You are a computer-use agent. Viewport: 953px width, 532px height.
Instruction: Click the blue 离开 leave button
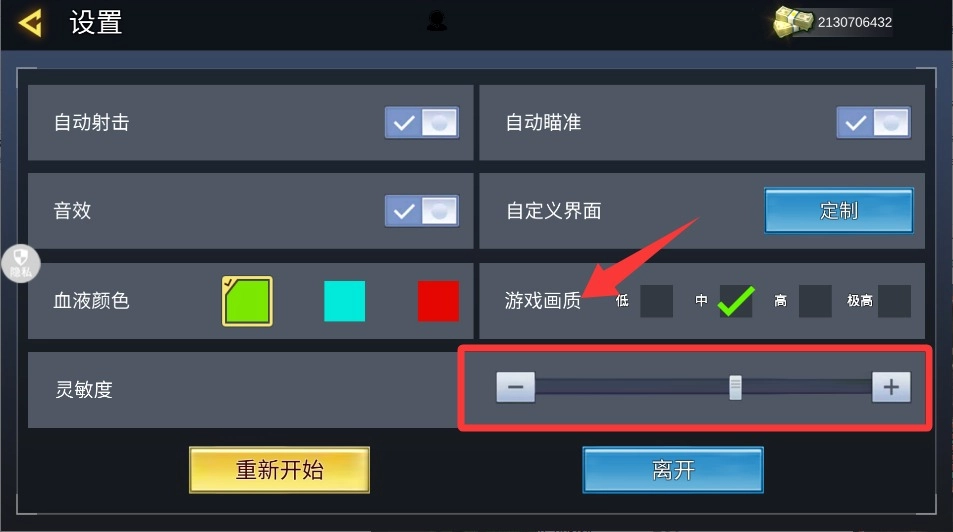673,470
